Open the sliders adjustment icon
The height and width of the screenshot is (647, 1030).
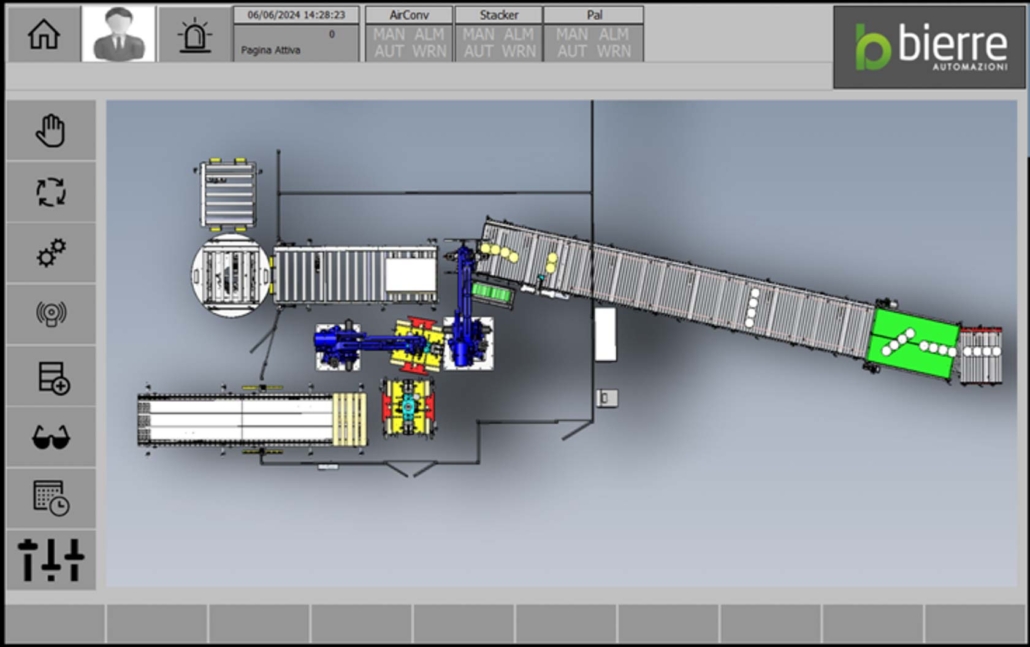pyautogui.click(x=51, y=560)
